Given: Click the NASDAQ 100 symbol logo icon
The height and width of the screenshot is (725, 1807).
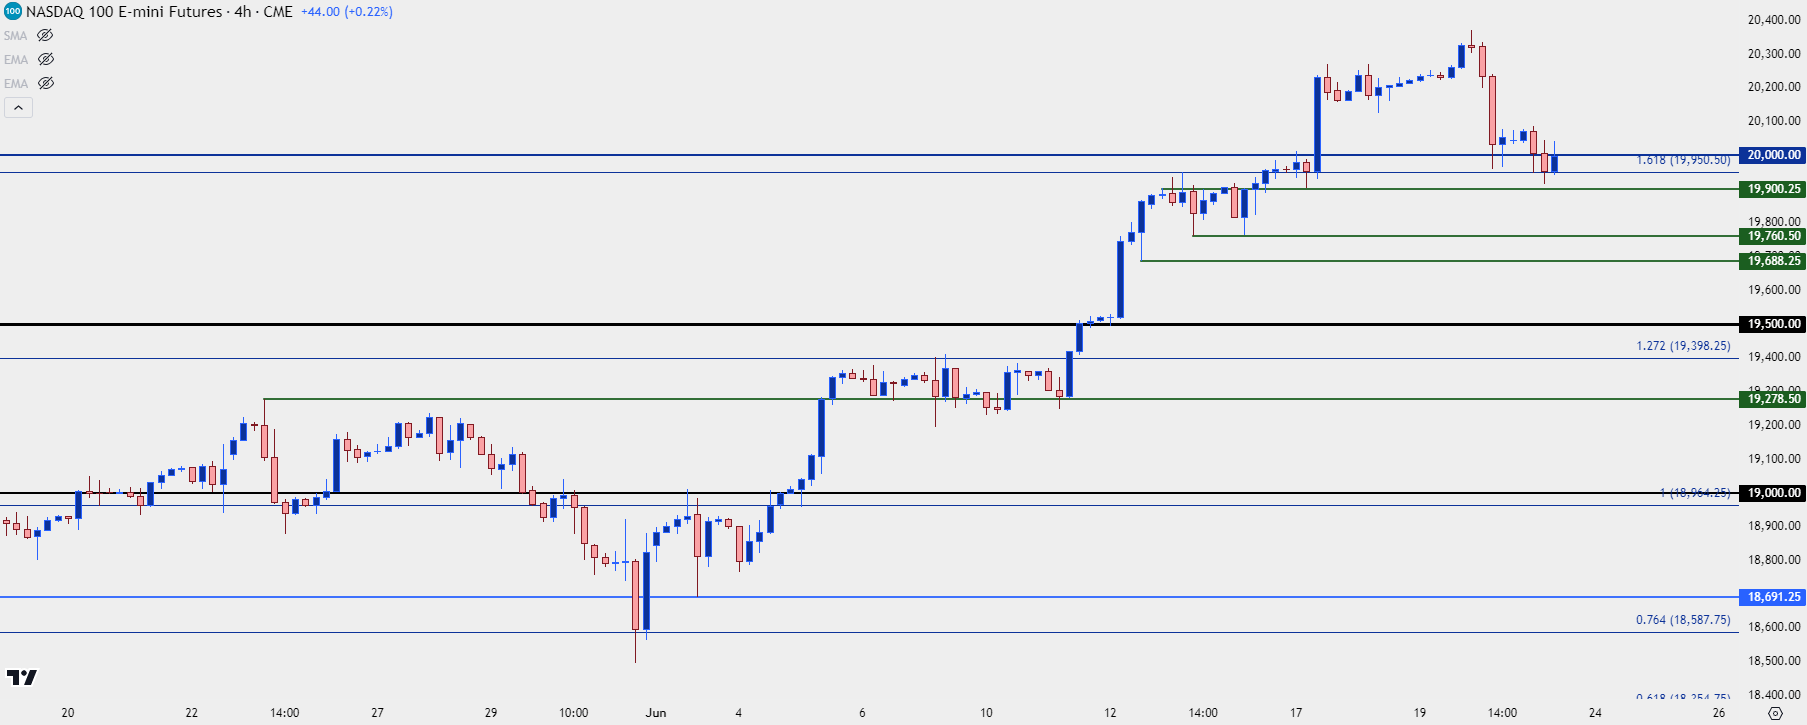Looking at the screenshot, I should coord(12,11).
